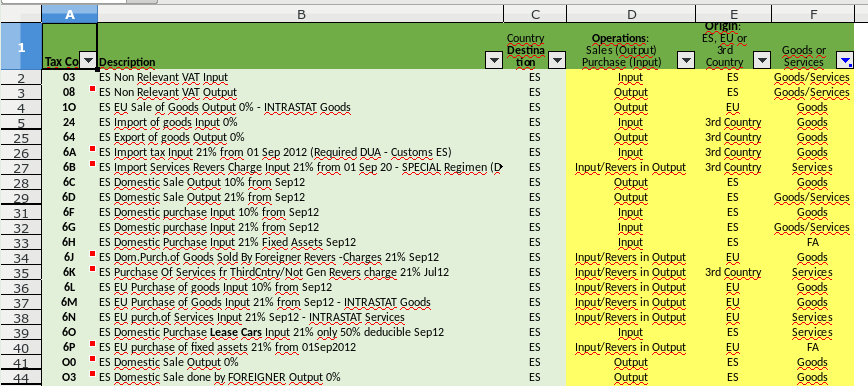This screenshot has height=386, width=868.
Task: Select column D header
Action: [631, 14]
